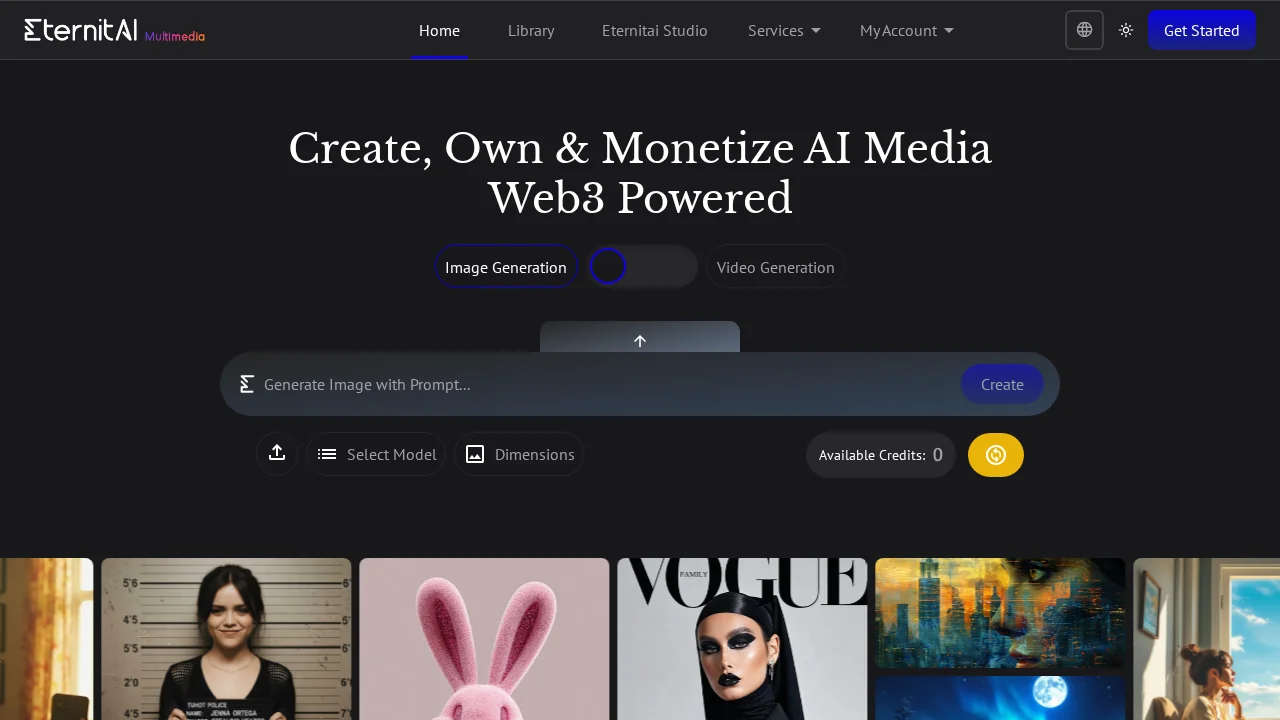
Task: Click the Select Model list icon
Action: pos(327,454)
